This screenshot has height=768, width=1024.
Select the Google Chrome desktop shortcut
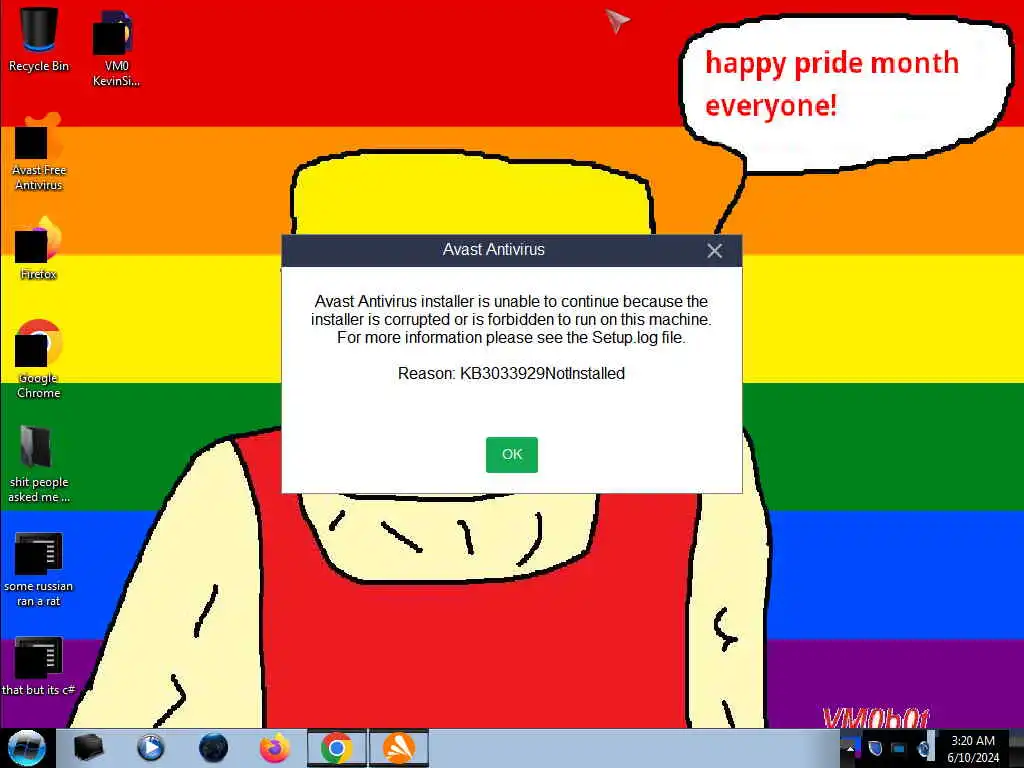click(x=39, y=359)
